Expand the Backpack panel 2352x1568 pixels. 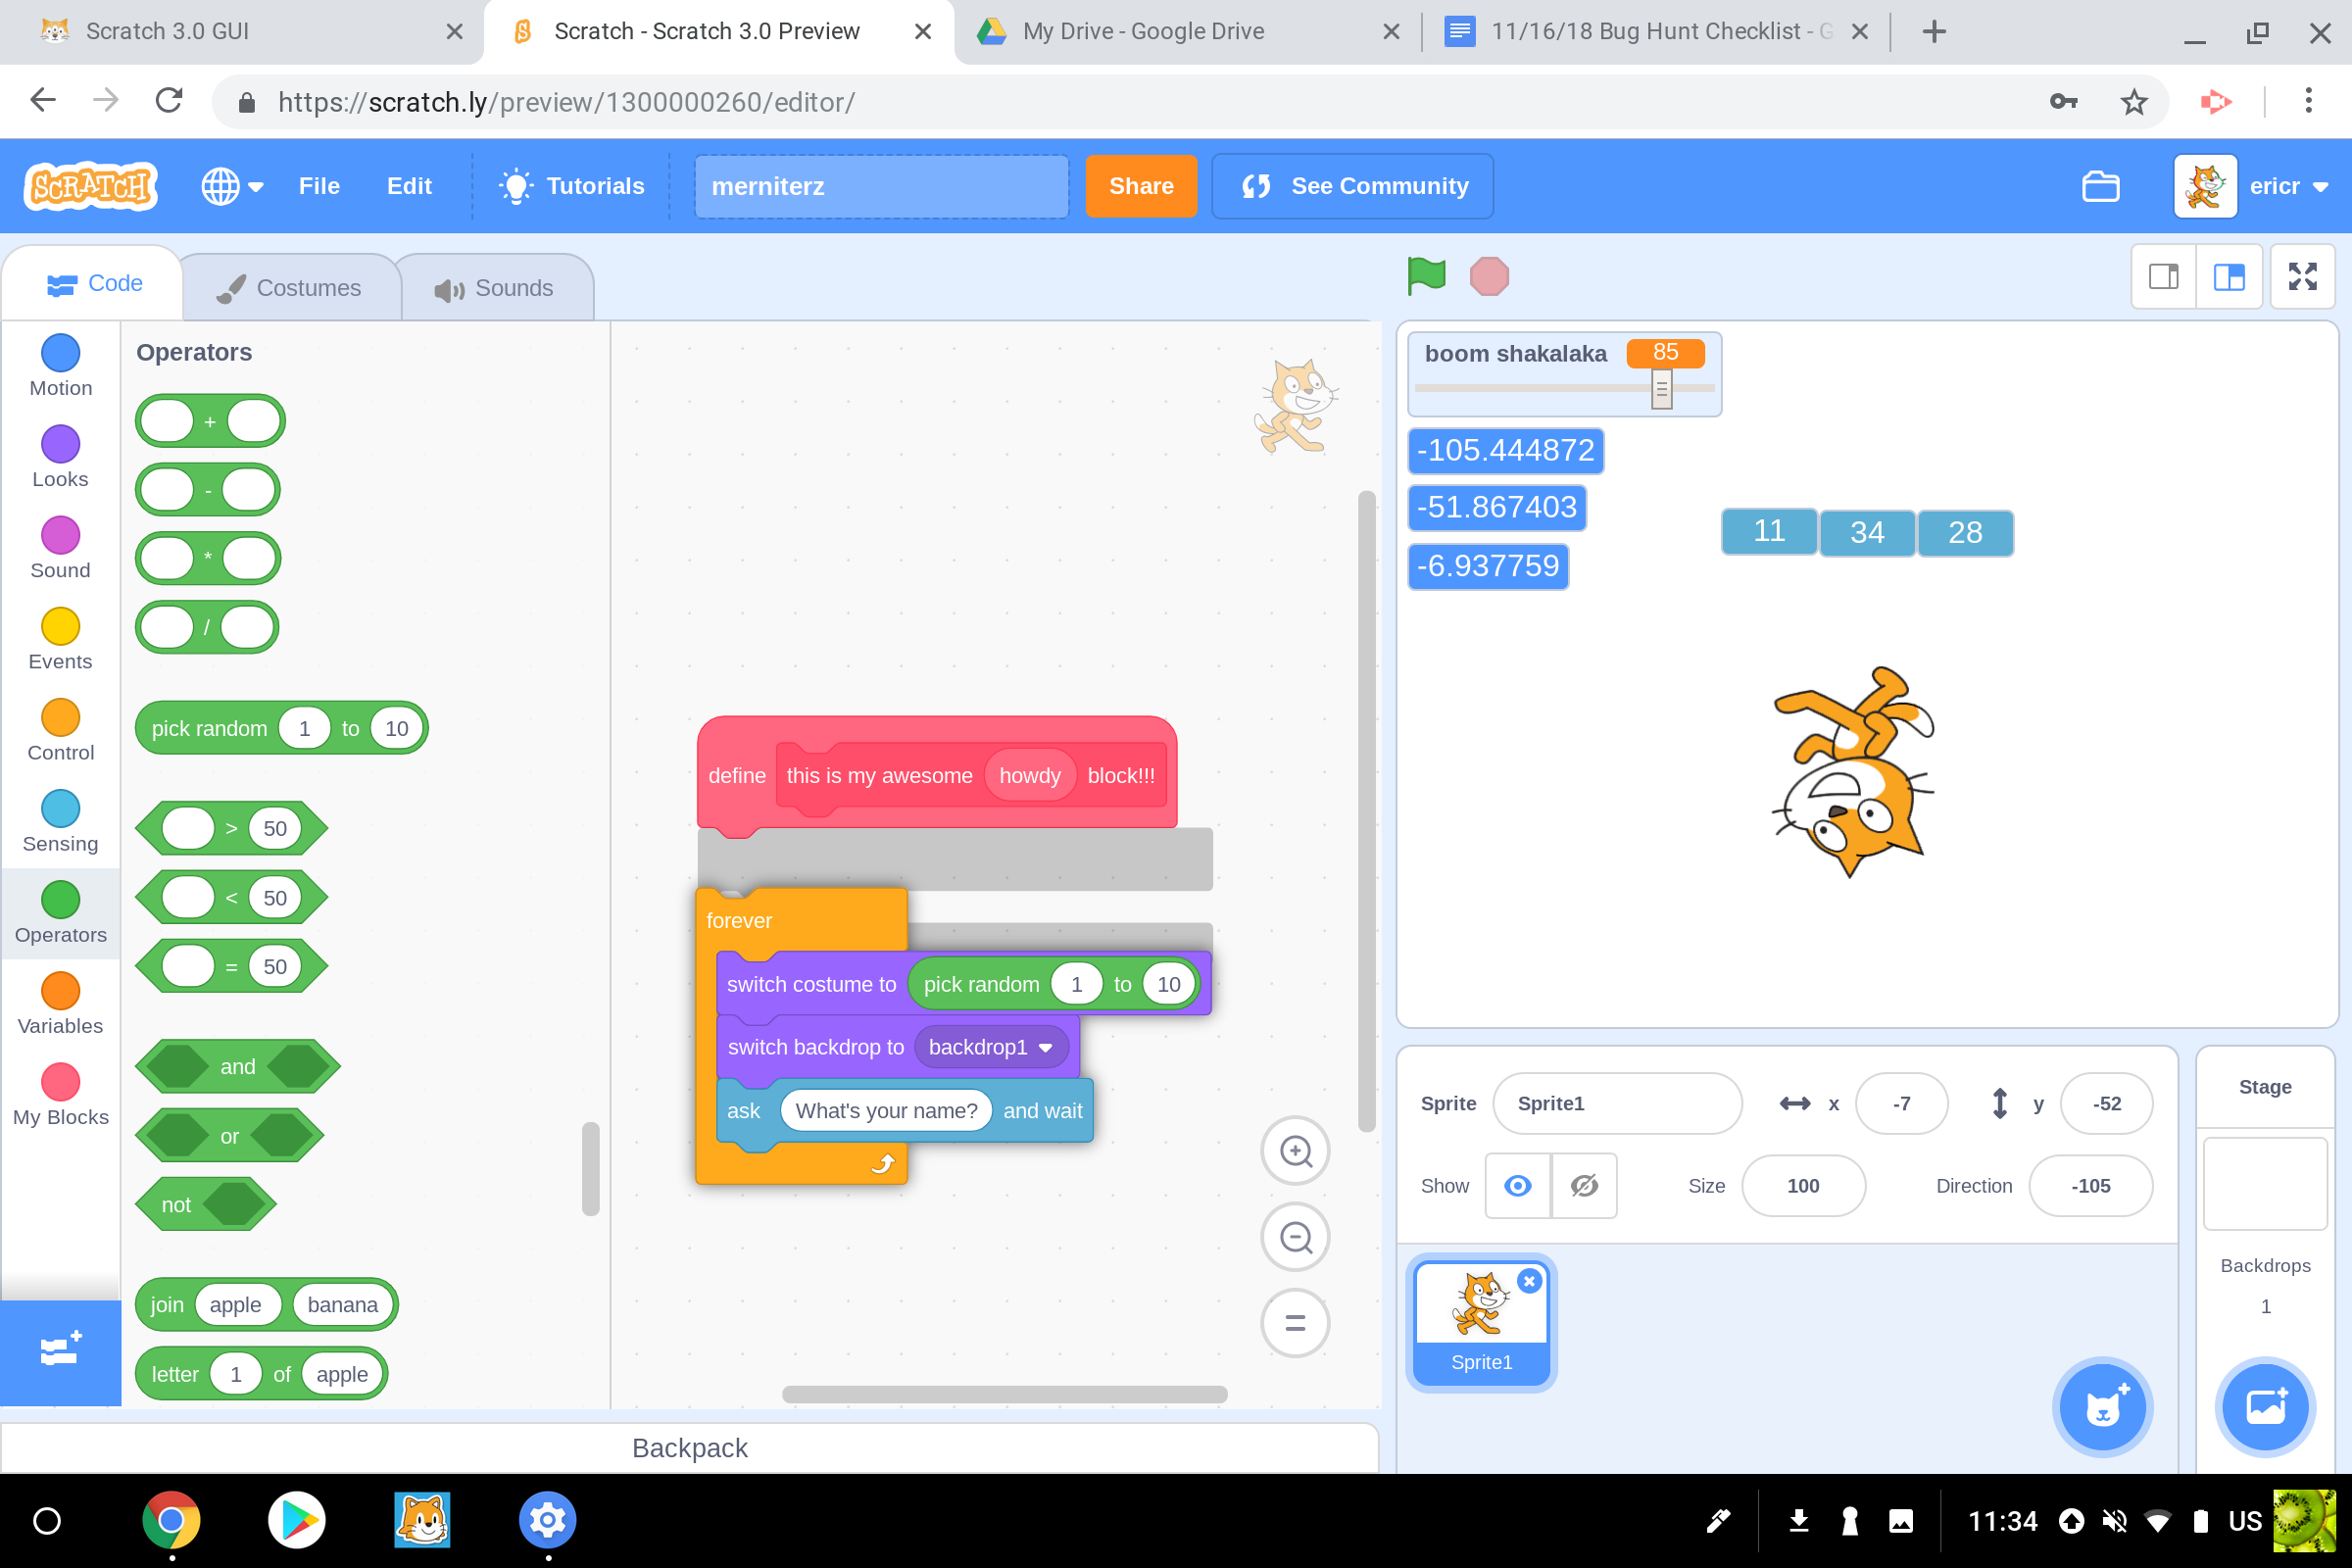coord(689,1448)
